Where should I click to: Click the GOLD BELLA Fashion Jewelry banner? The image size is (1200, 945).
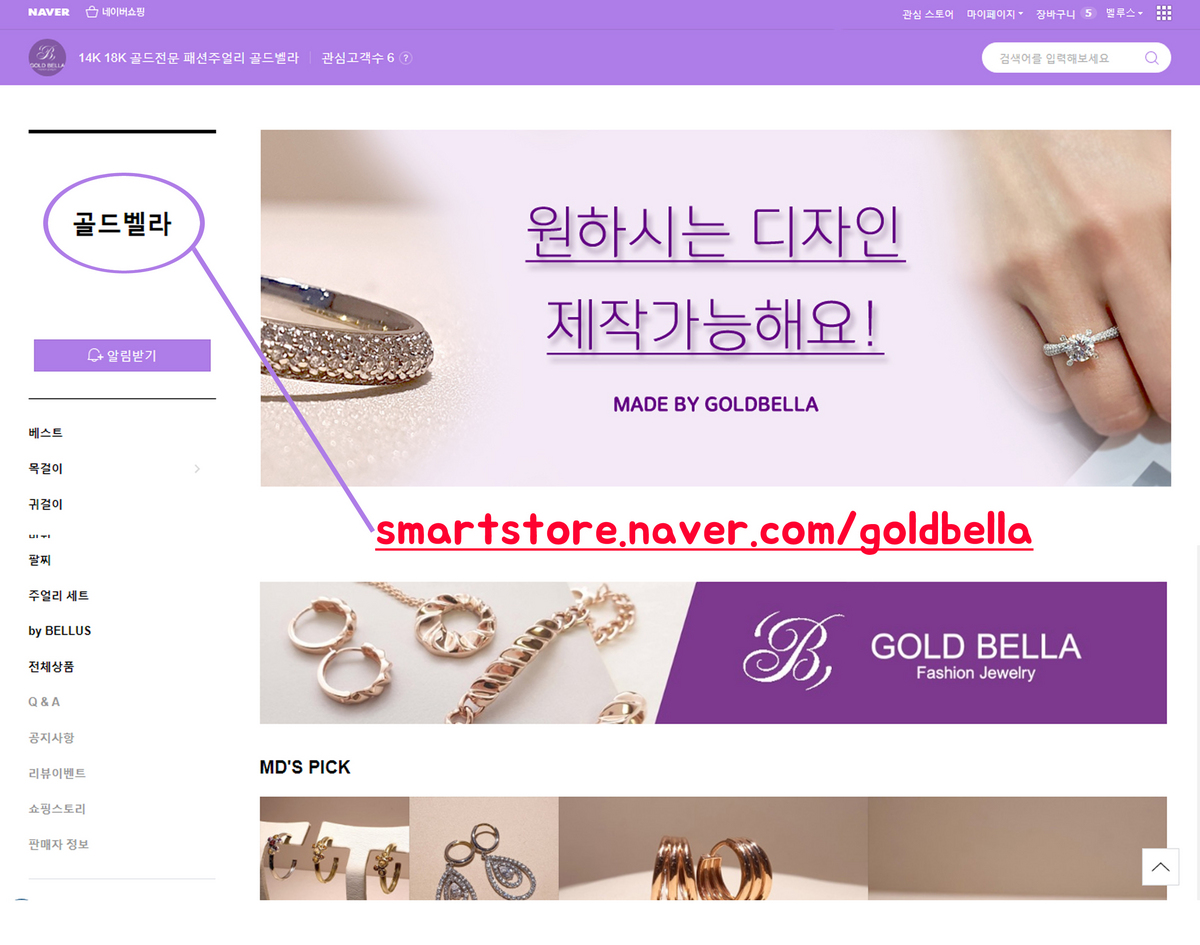(x=713, y=652)
